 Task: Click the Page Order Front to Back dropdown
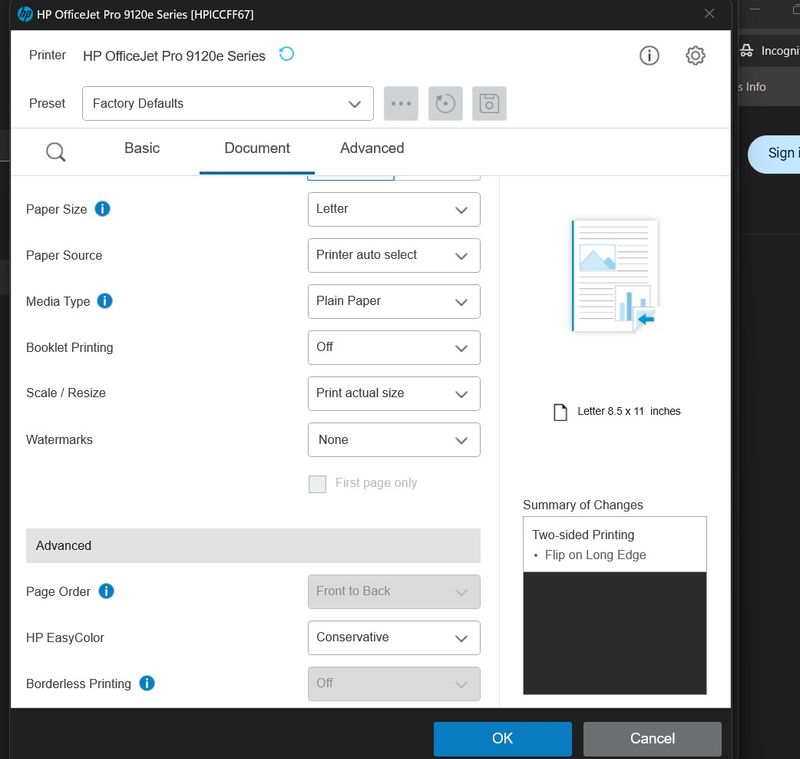click(x=394, y=592)
